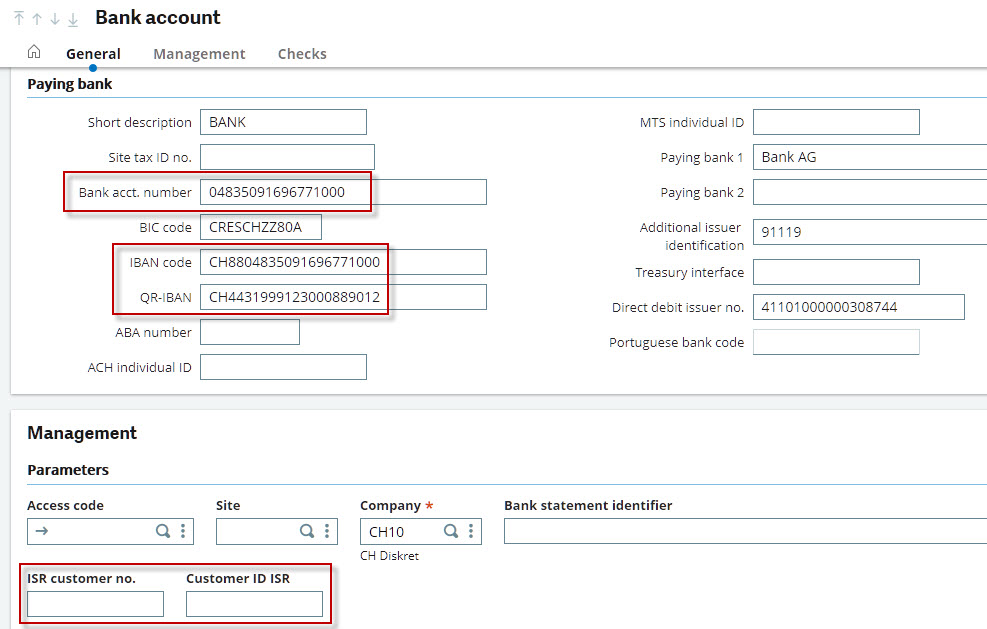
Task: Click the Customer ID ISR field
Action: click(254, 604)
